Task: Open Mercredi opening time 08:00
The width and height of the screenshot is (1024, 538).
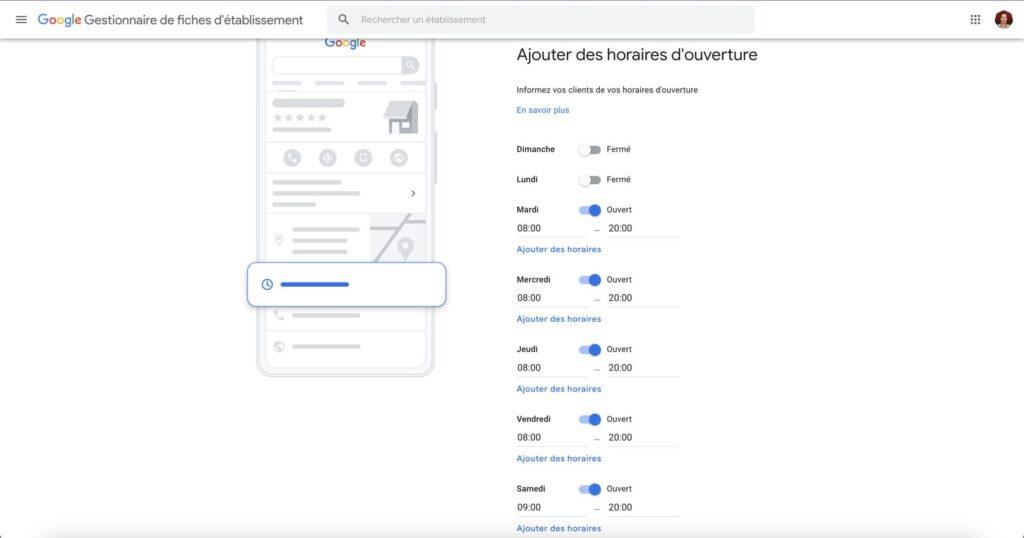Action: (552, 298)
